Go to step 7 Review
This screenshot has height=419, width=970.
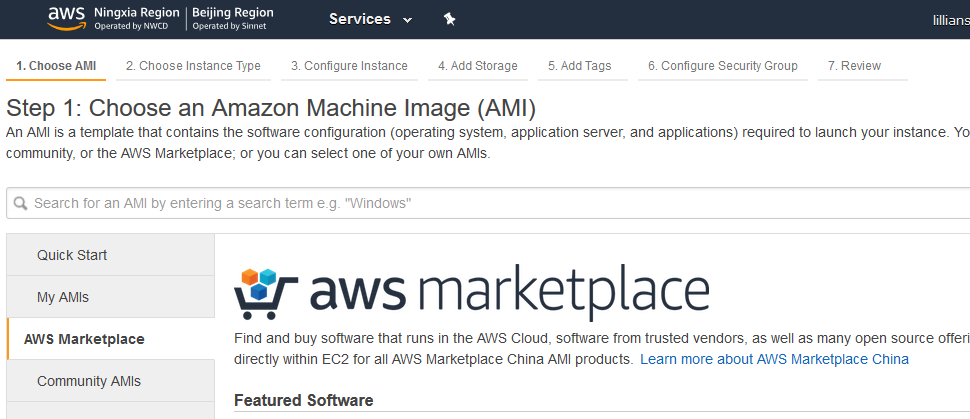(862, 66)
